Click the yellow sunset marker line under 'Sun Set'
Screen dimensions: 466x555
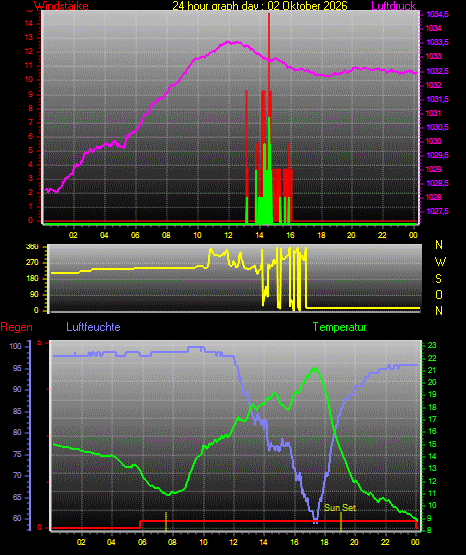click(341, 521)
